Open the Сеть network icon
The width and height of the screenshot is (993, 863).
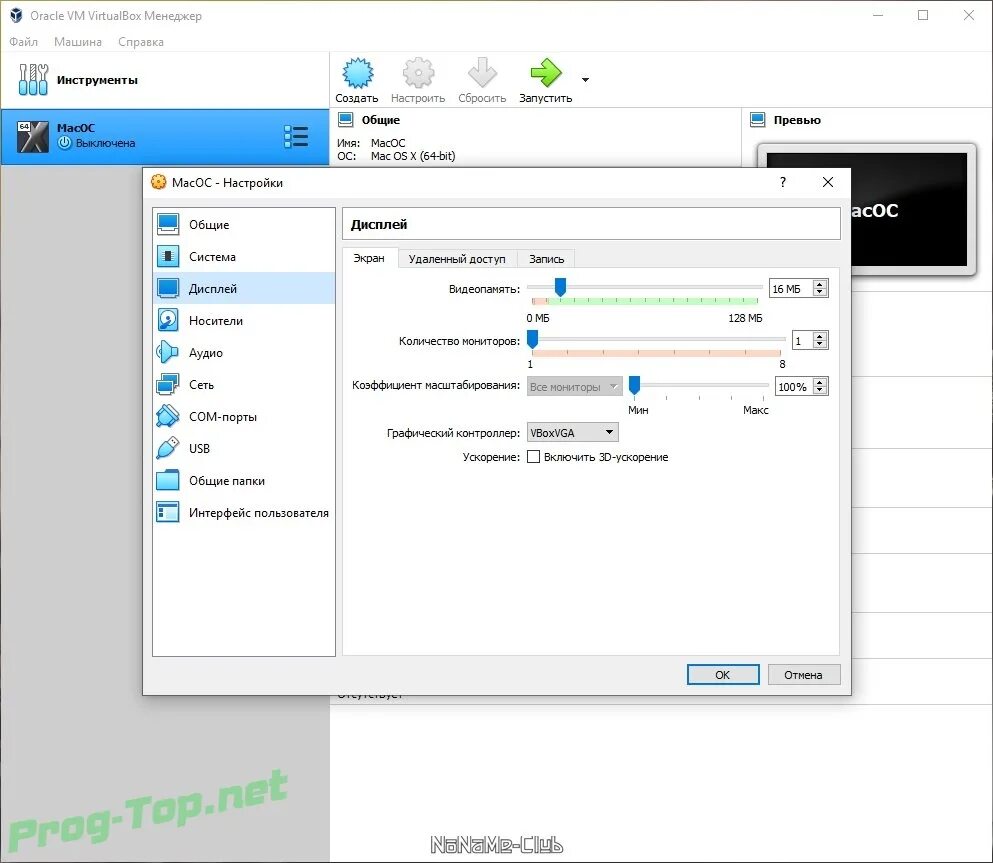pyautogui.click(x=168, y=384)
